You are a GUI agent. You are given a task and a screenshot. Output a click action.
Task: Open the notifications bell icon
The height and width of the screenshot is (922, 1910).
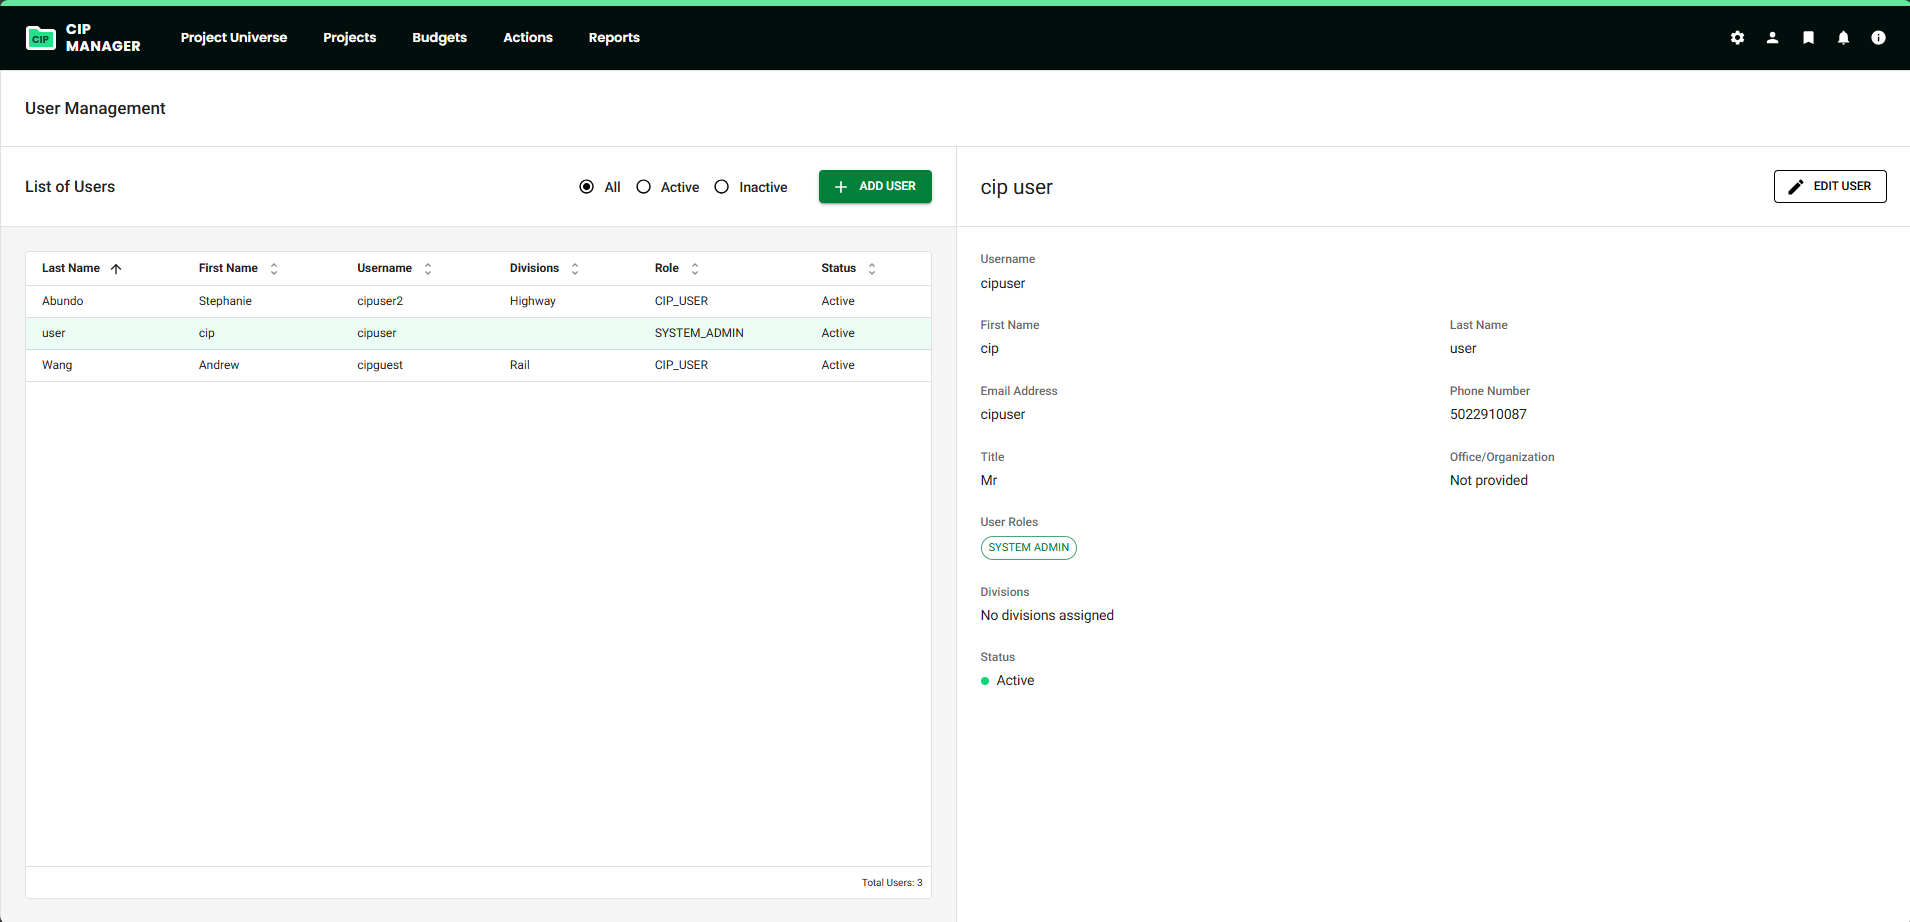pyautogui.click(x=1843, y=38)
